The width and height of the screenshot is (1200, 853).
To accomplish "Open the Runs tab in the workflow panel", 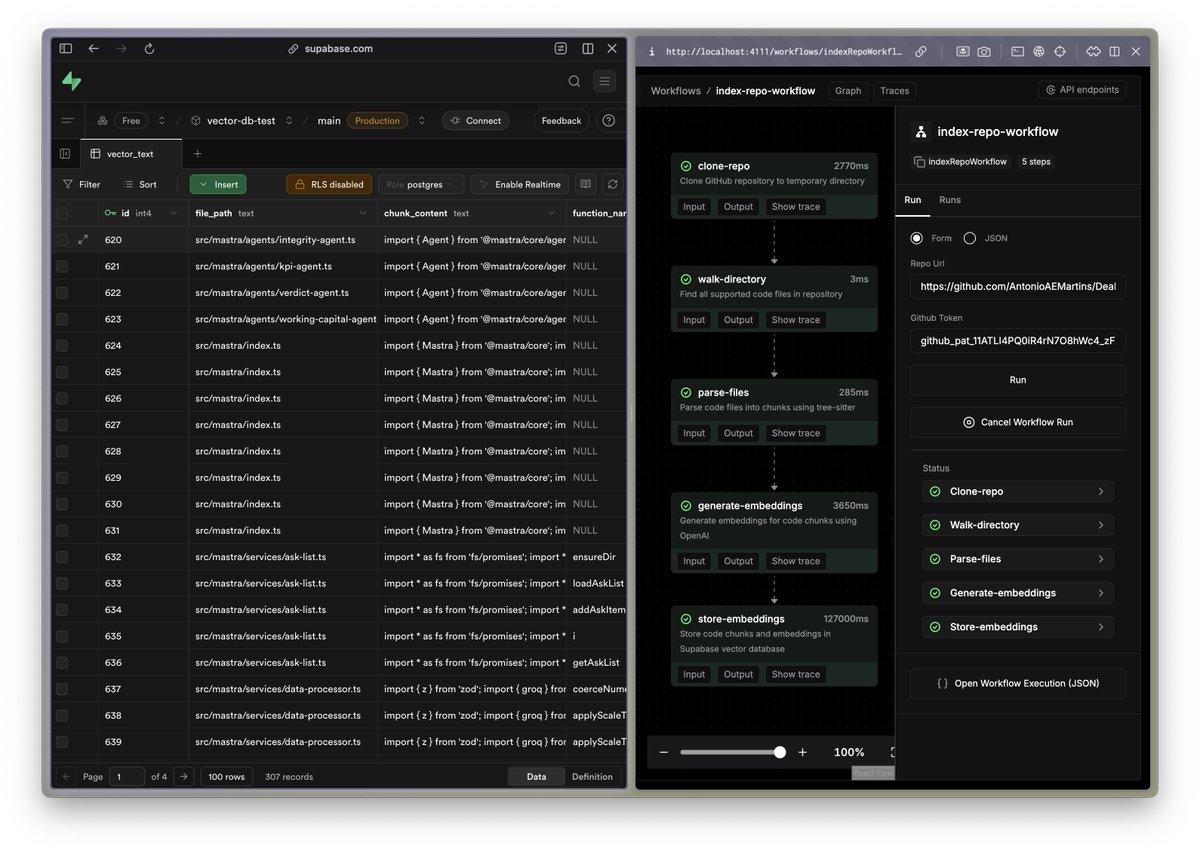I will 950,200.
